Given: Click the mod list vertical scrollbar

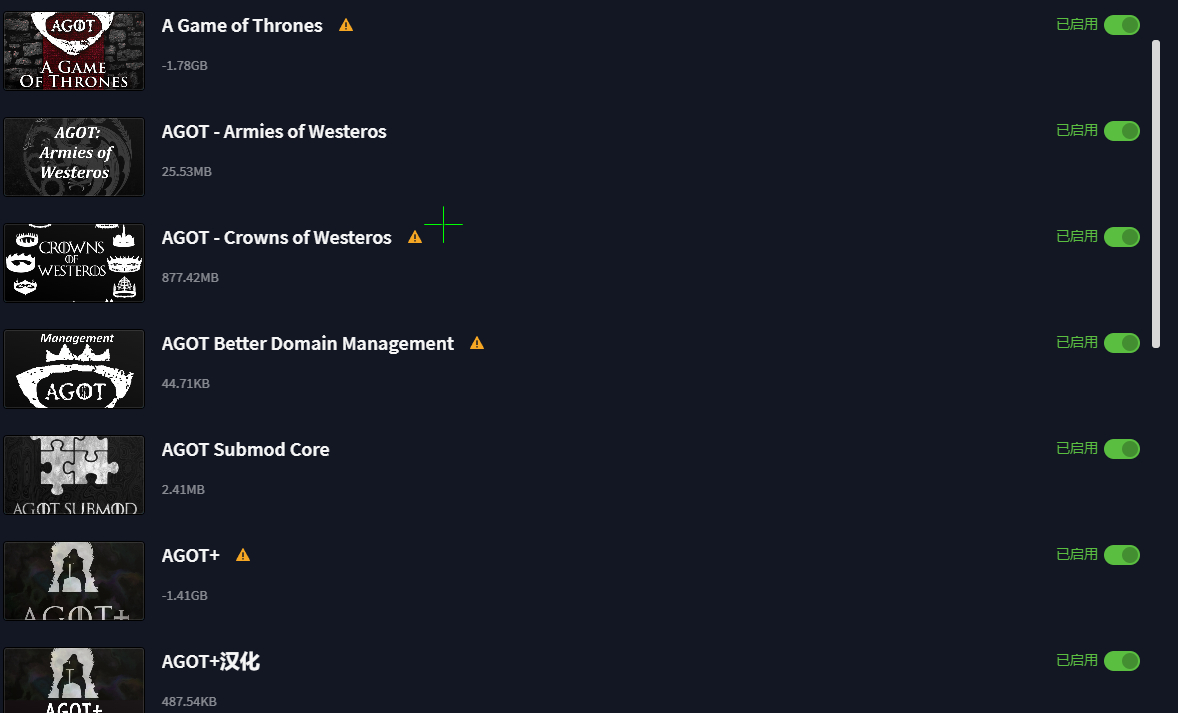Looking at the screenshot, I should 1156,194.
